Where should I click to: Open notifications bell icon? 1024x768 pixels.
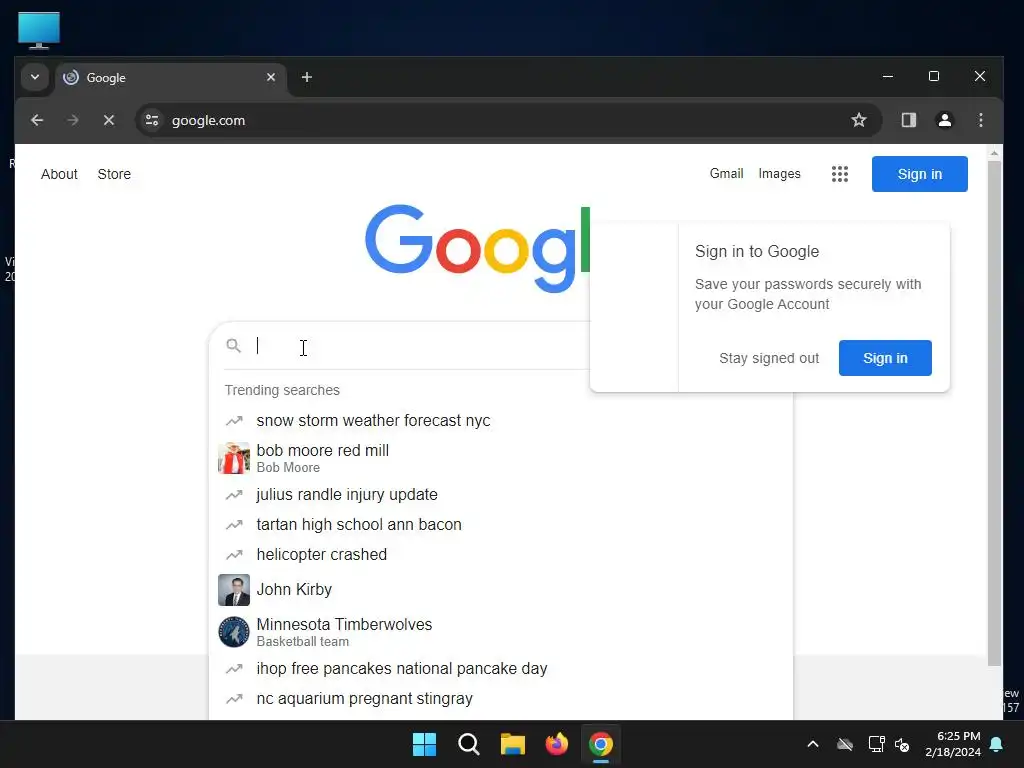coord(997,744)
